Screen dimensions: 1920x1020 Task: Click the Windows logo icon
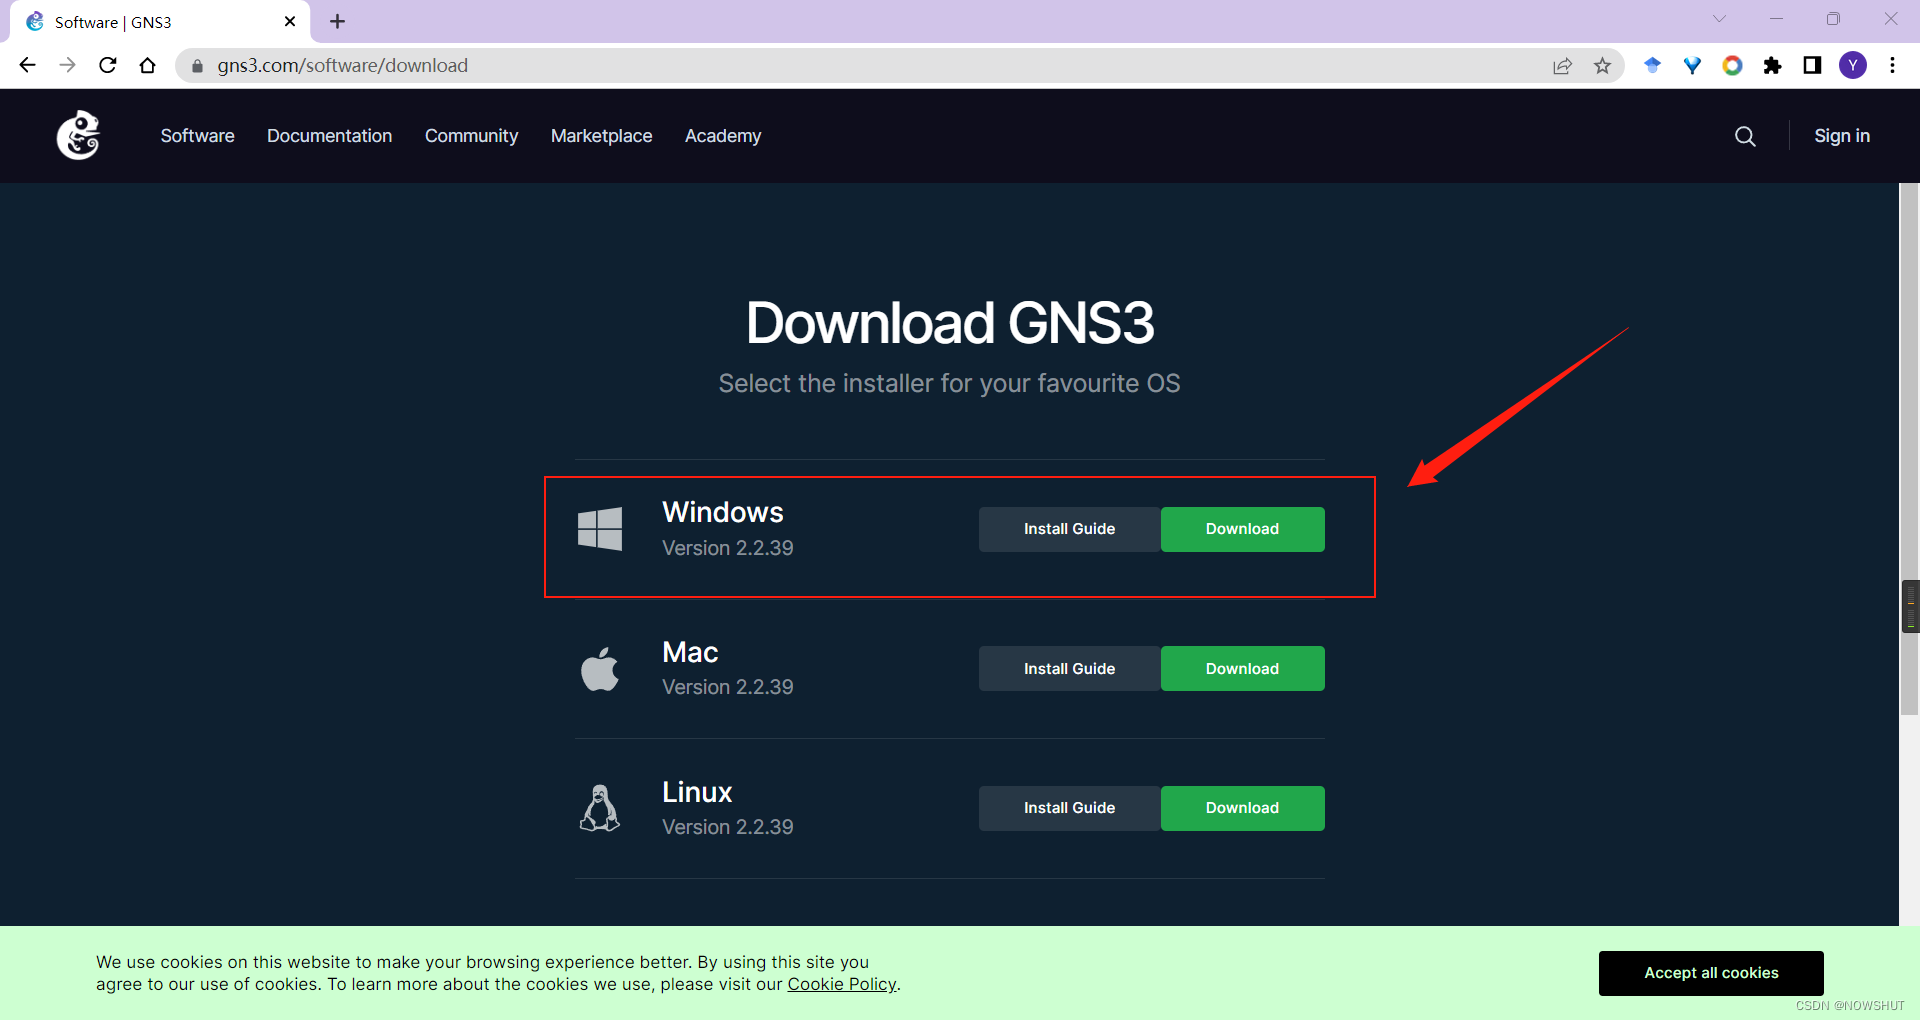pos(600,529)
